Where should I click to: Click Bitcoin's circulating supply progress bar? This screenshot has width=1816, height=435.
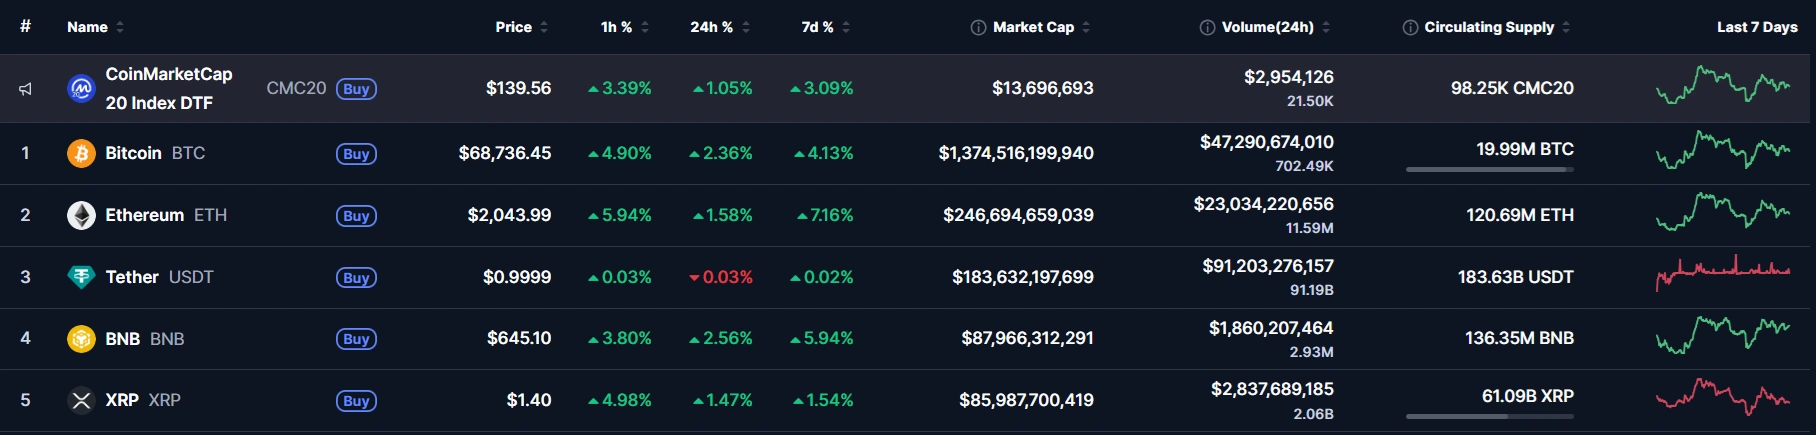coord(1489,169)
